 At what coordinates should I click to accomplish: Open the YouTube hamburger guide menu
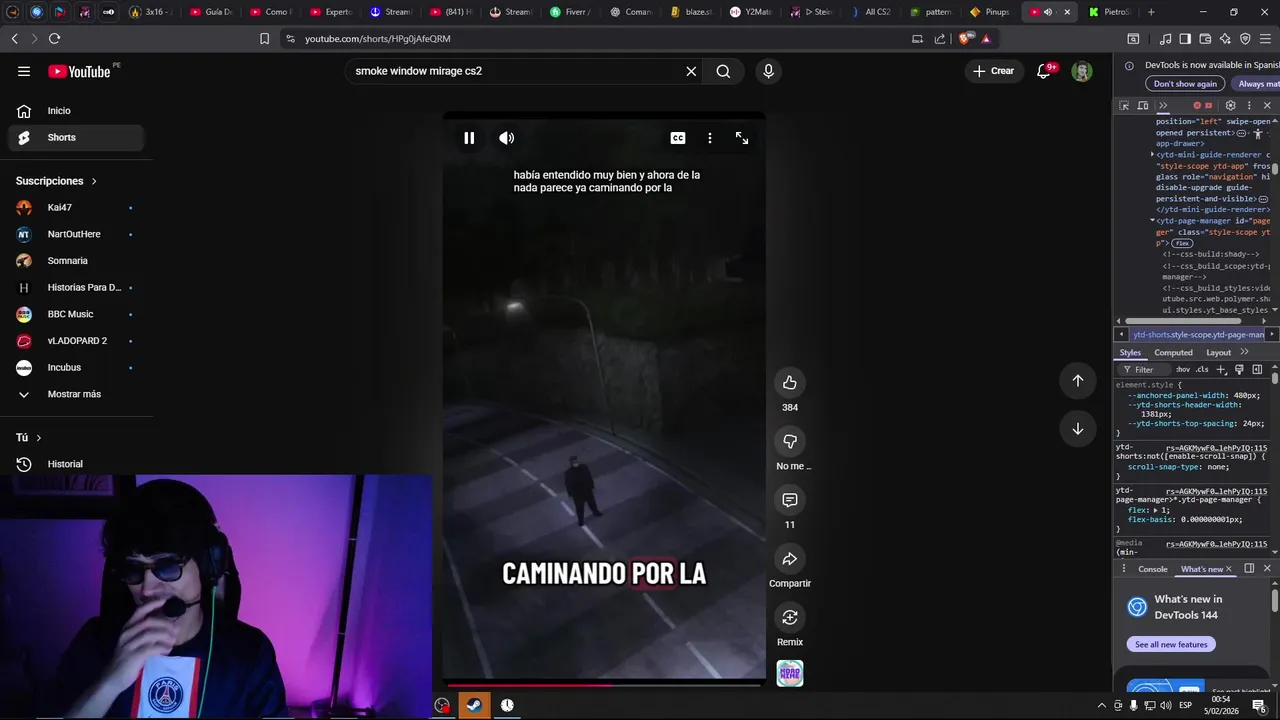click(x=24, y=71)
